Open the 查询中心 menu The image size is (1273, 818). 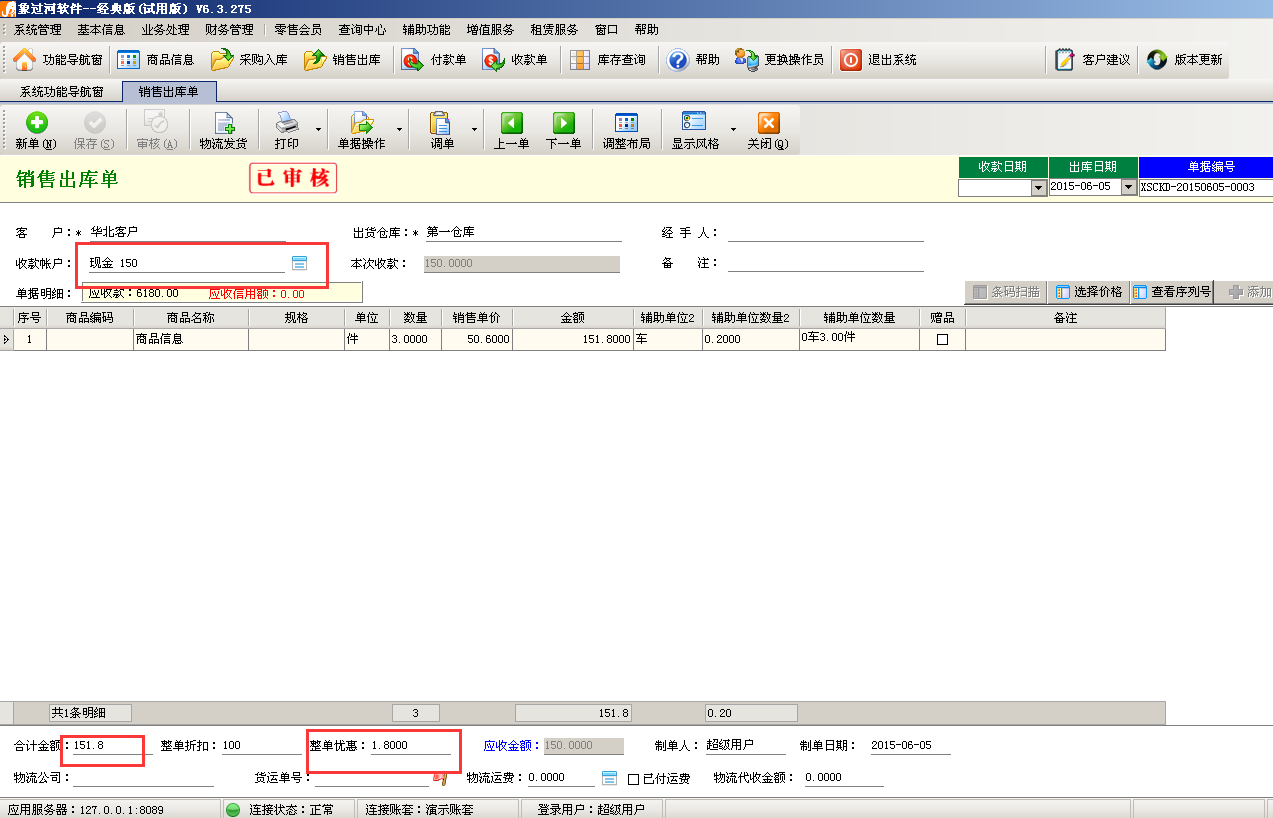pos(362,30)
